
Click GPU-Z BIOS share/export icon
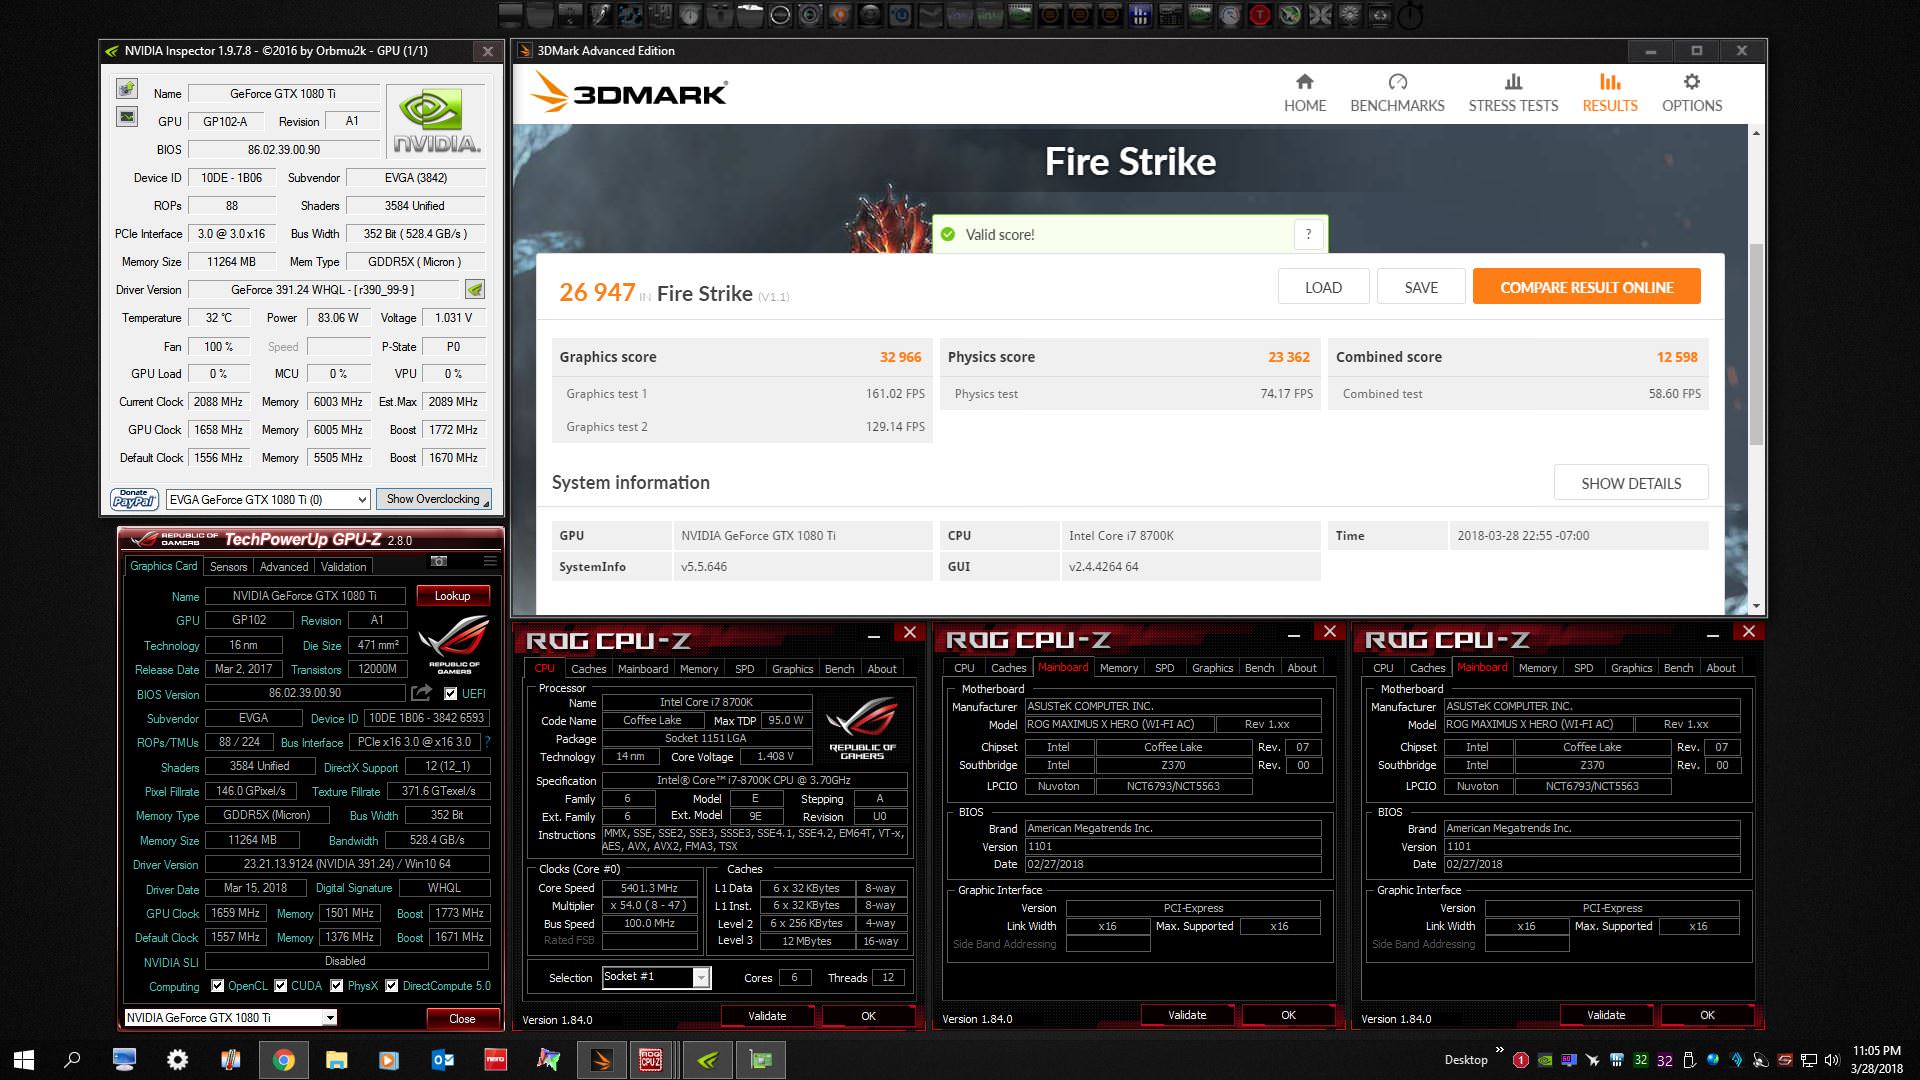coord(421,693)
